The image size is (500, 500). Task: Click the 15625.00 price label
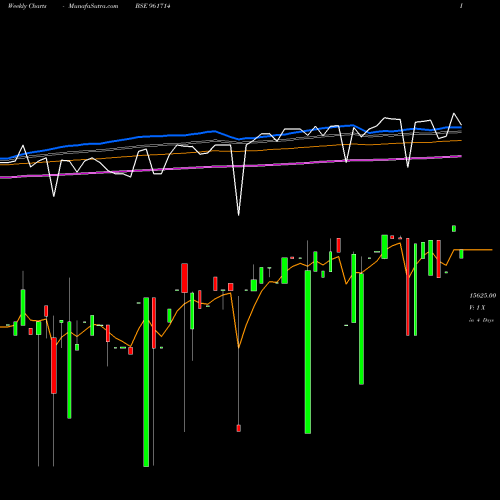coord(482,296)
